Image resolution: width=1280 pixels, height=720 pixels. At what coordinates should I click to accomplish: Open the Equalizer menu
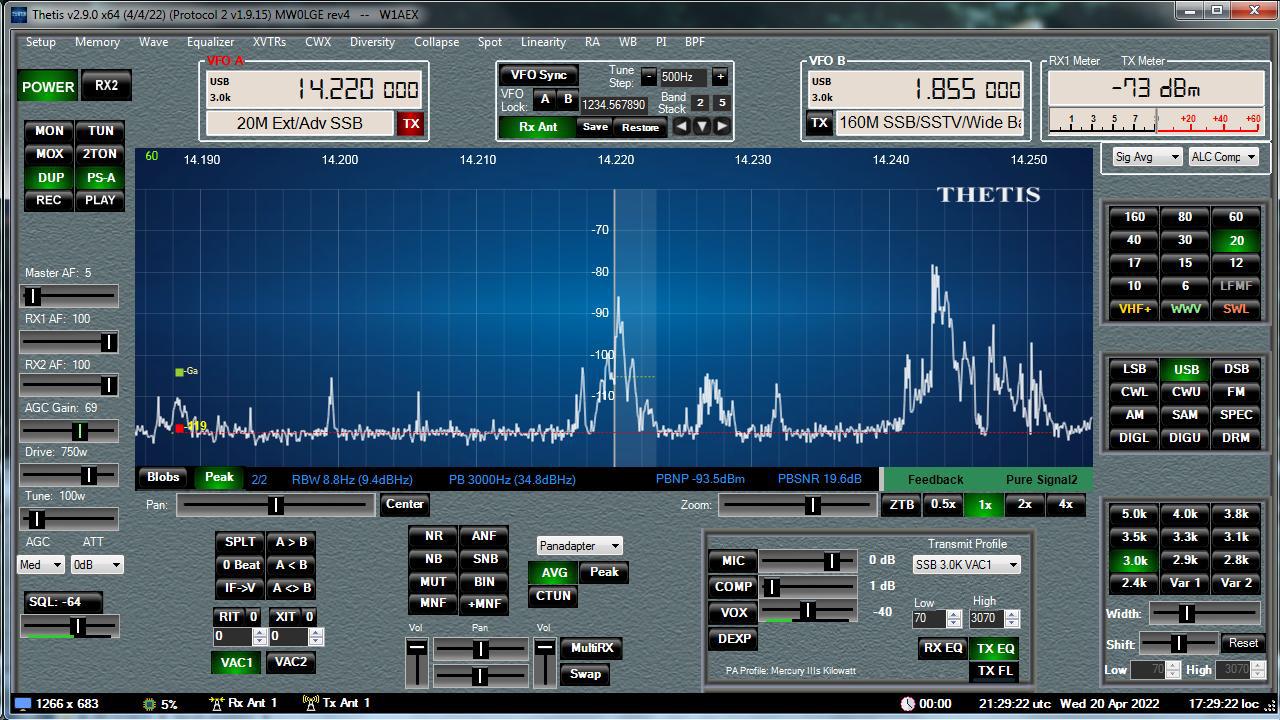[210, 42]
